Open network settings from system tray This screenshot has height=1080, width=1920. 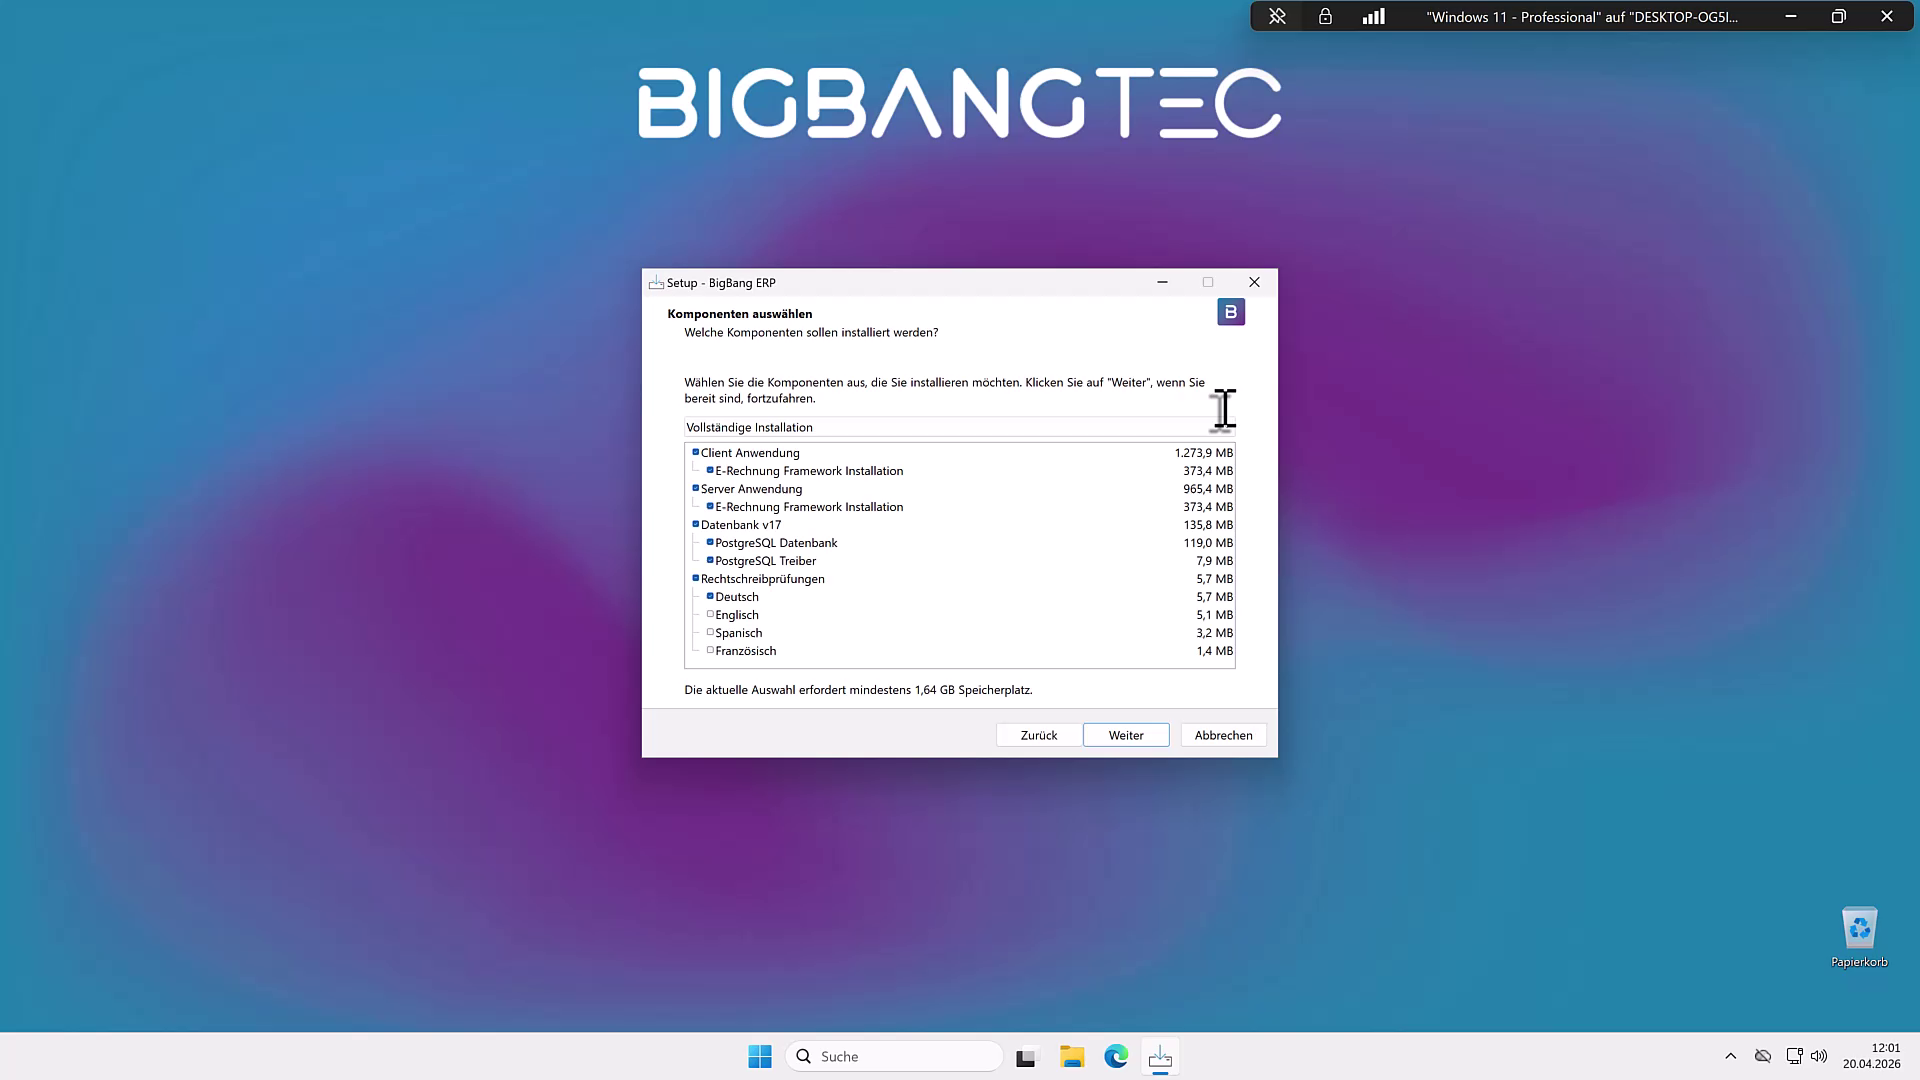click(x=1794, y=1056)
